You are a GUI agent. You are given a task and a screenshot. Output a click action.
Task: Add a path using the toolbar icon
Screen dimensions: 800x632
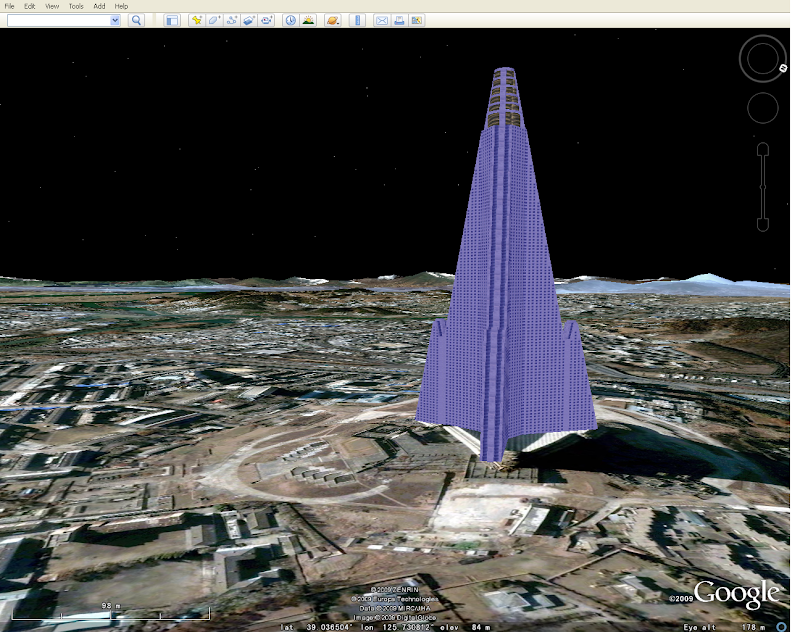pos(232,20)
